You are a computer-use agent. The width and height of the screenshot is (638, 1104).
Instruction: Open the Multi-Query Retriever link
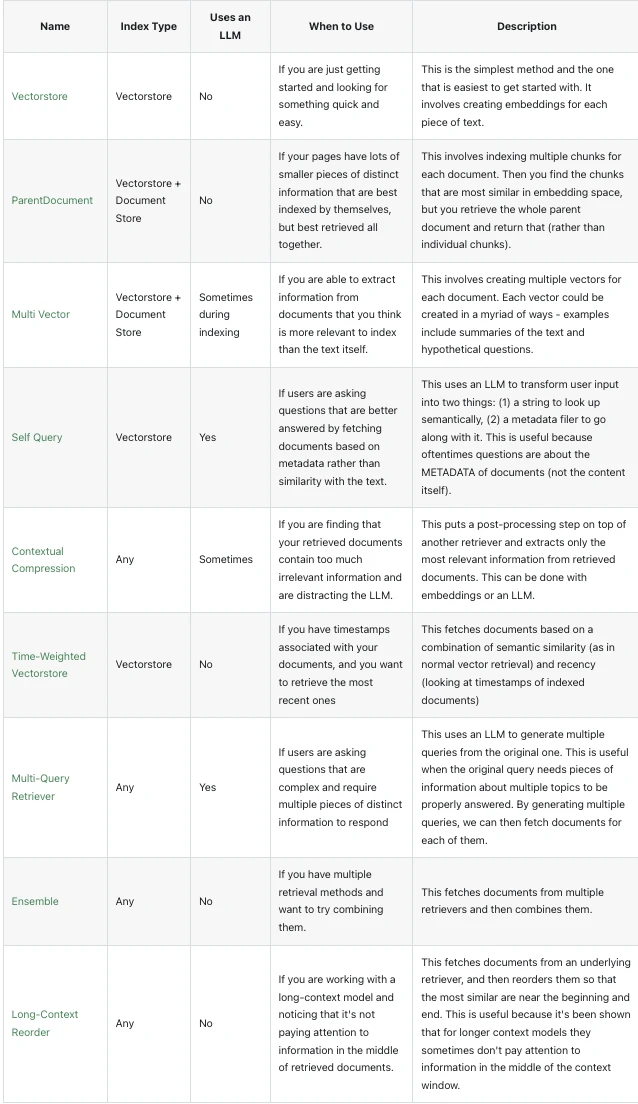click(x=40, y=787)
